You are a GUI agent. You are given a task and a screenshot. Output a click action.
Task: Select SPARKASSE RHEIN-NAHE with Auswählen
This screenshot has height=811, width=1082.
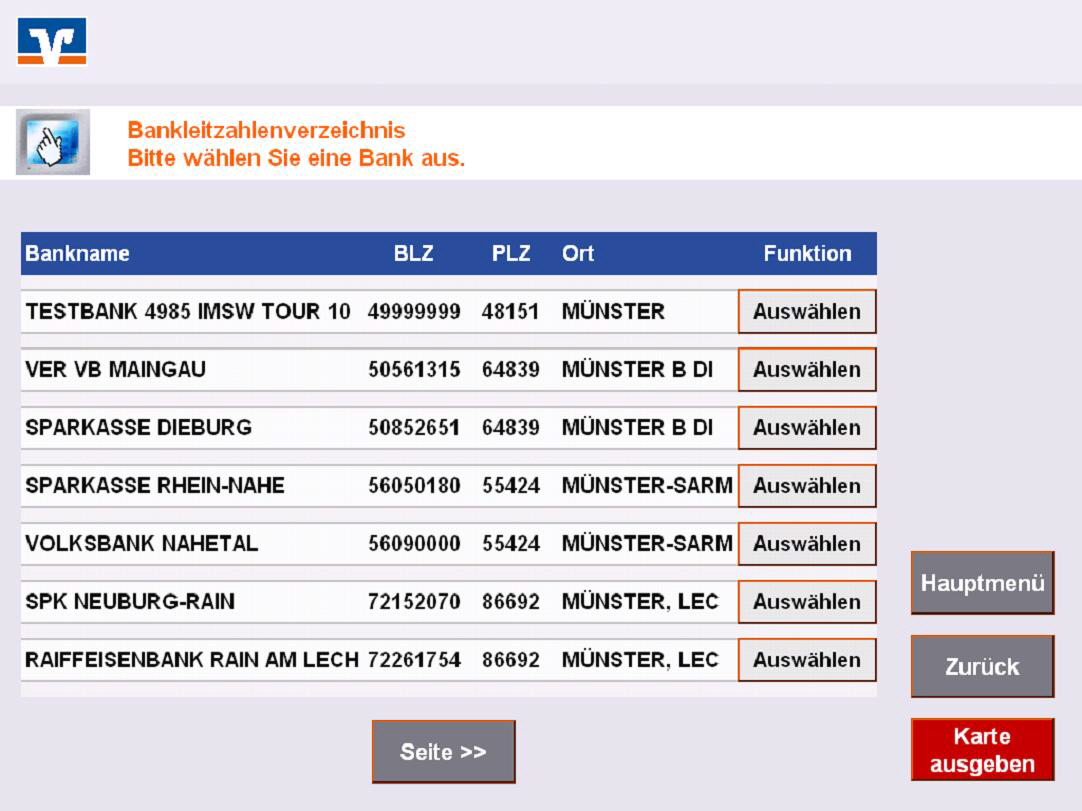point(807,485)
